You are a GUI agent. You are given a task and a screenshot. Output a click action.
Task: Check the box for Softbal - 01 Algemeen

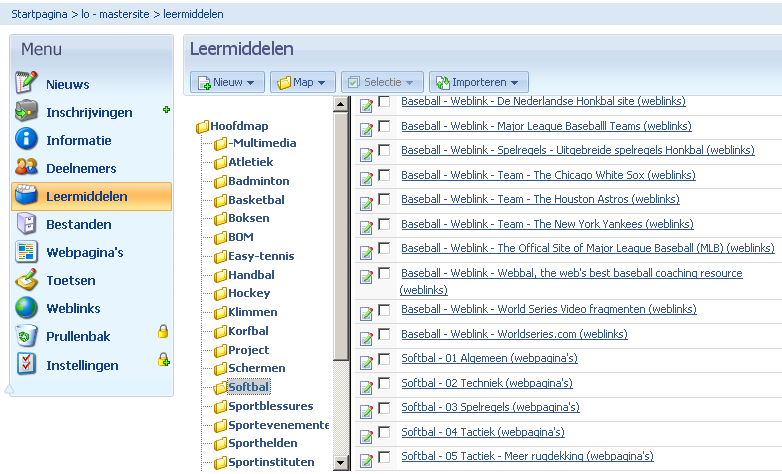click(384, 359)
